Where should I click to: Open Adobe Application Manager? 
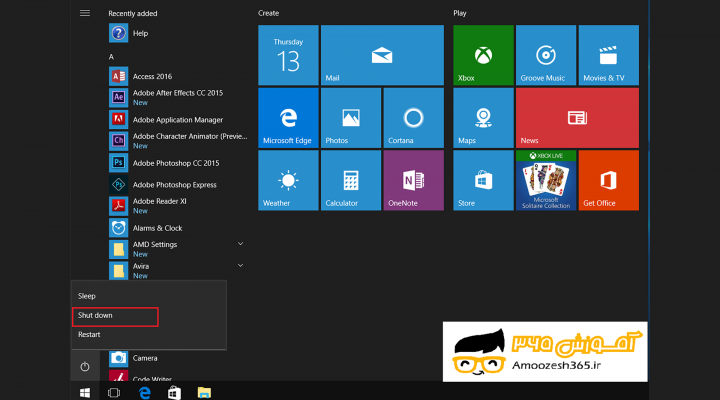click(x=178, y=119)
